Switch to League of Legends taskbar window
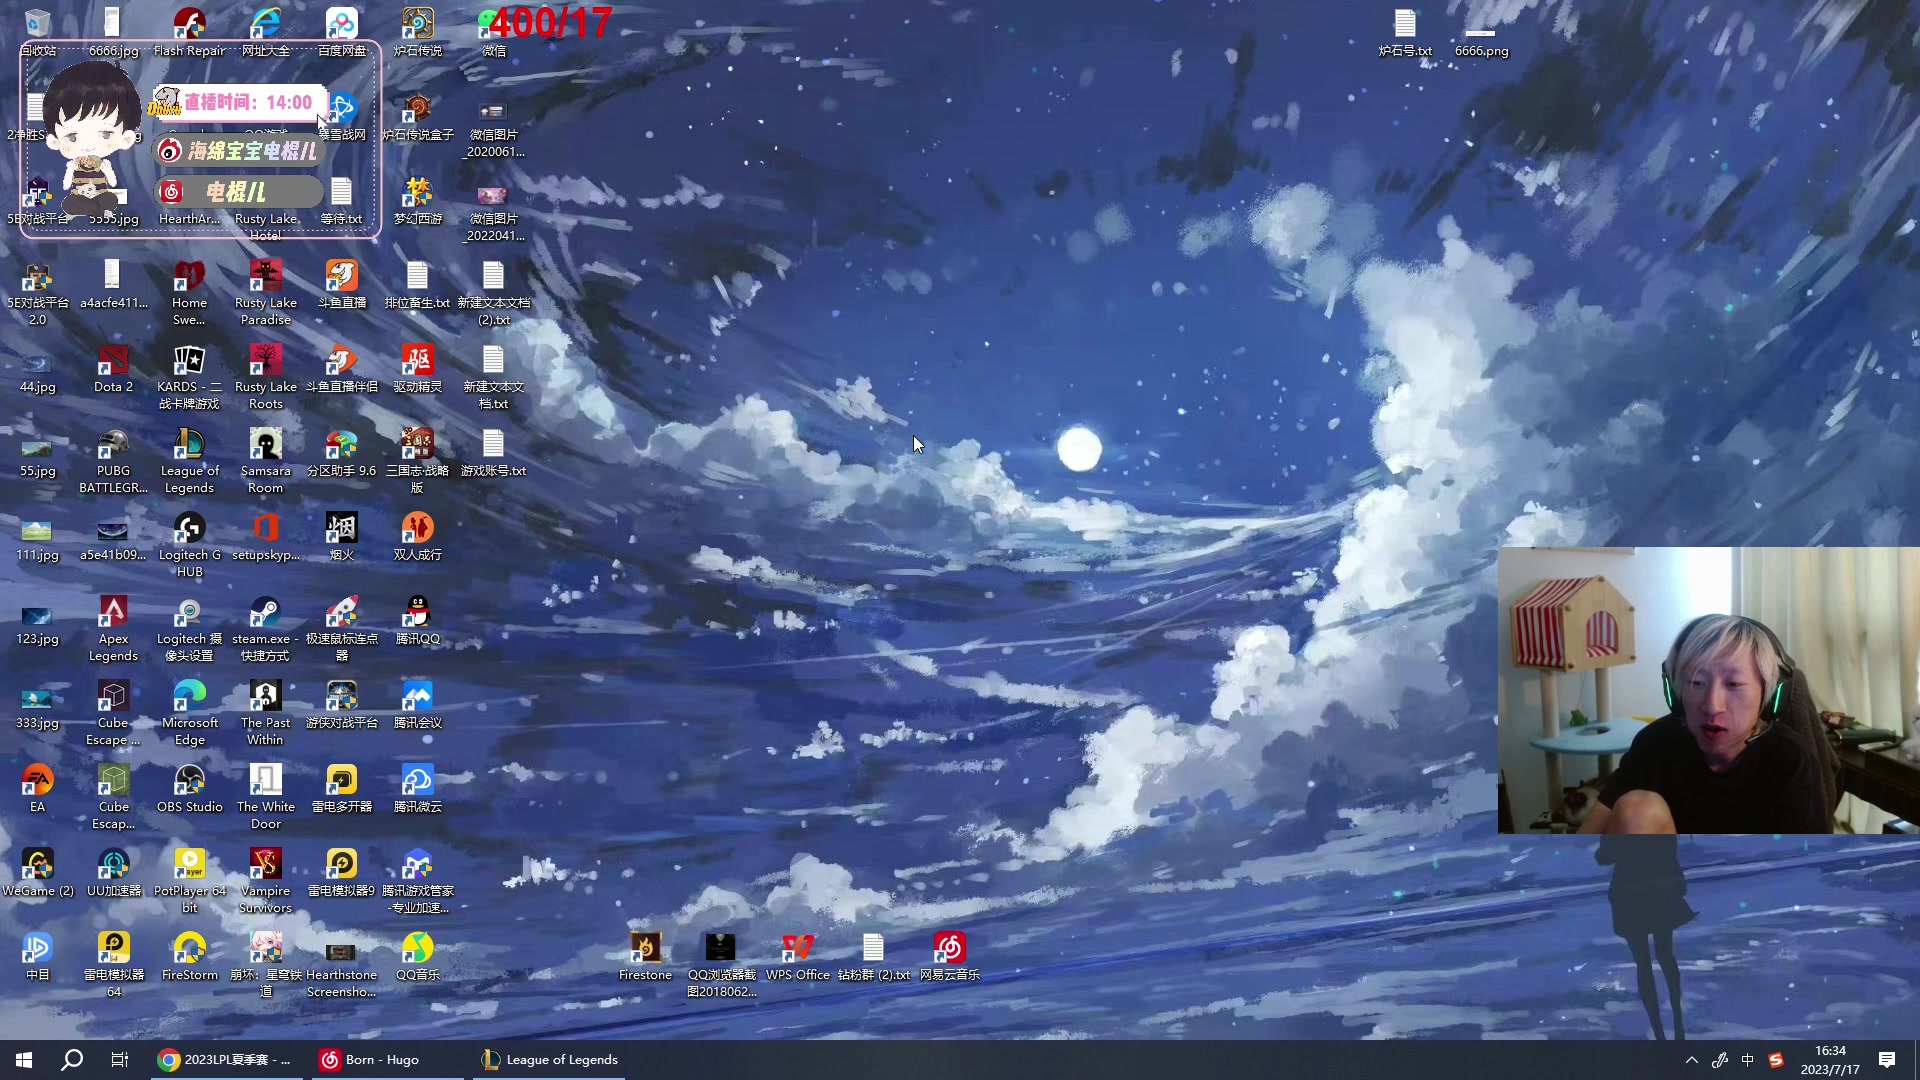Screen dimensions: 1920x1080 [549, 1059]
